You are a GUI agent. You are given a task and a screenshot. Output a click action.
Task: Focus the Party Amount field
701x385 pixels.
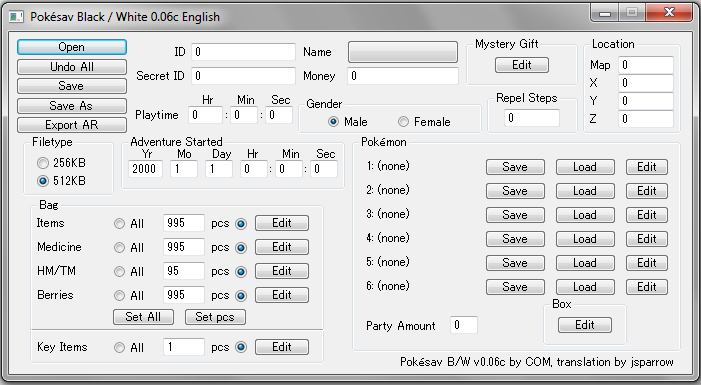click(464, 325)
